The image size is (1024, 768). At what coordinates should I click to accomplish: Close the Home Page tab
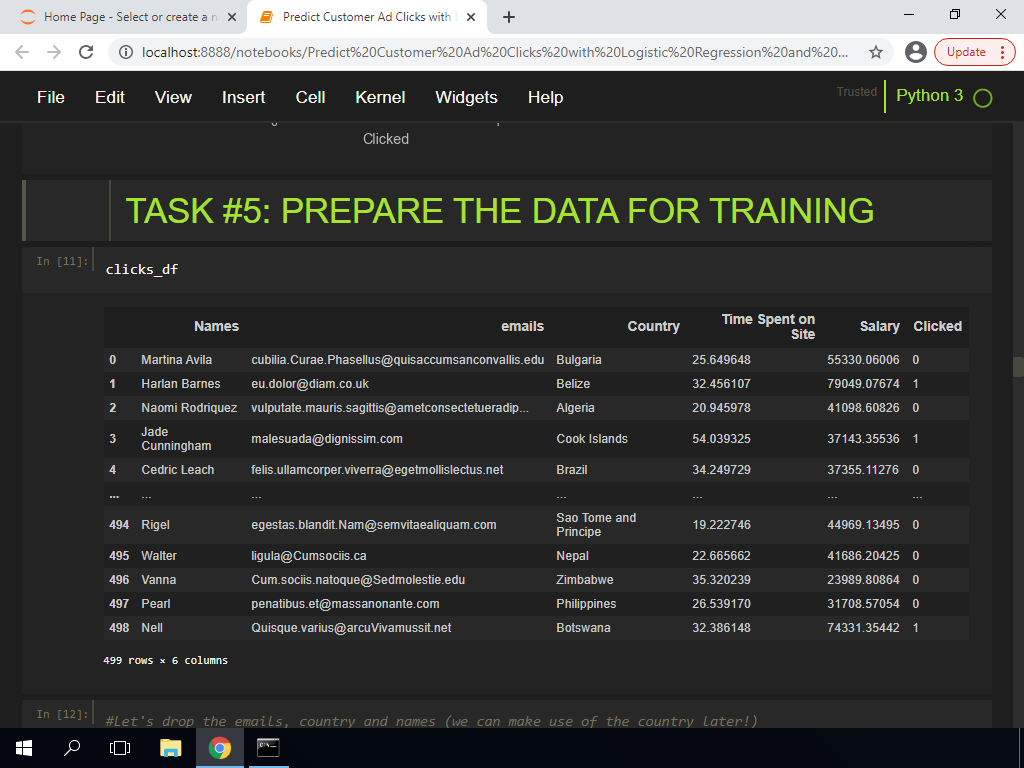pyautogui.click(x=232, y=17)
